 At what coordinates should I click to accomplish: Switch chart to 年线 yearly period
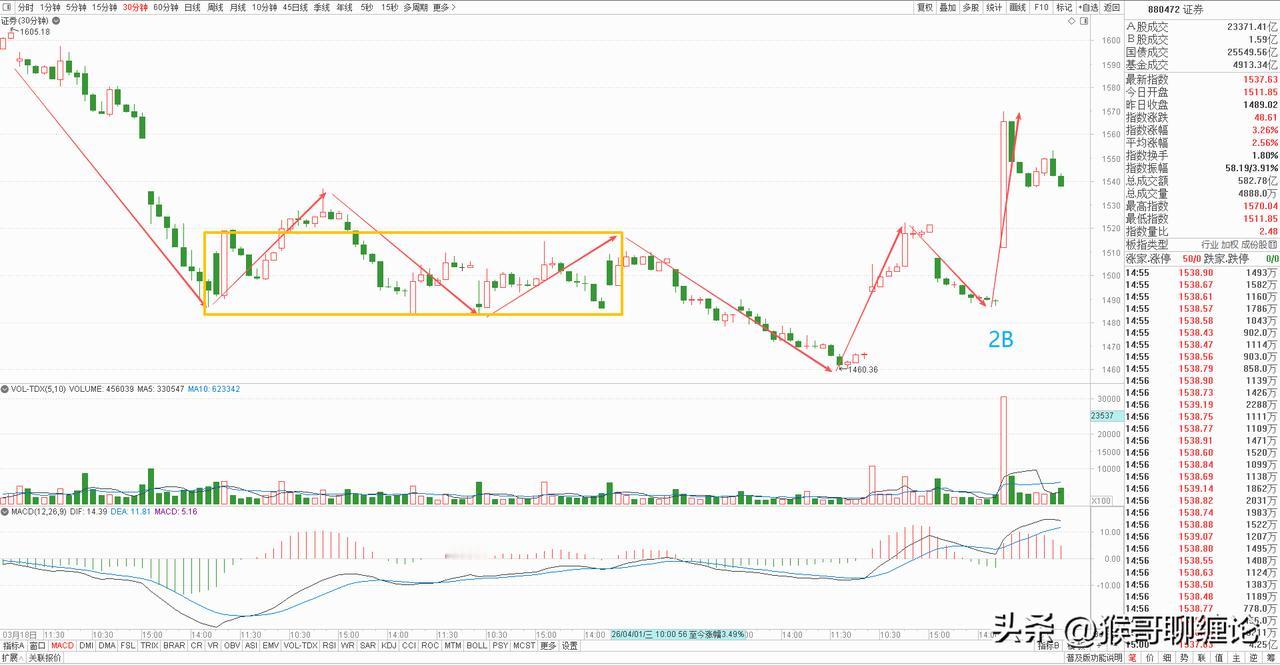coord(344,7)
